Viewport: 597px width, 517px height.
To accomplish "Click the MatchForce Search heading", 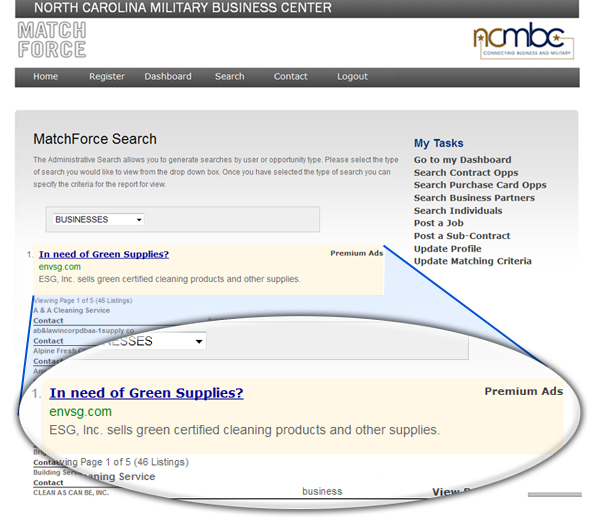I will coord(95,139).
